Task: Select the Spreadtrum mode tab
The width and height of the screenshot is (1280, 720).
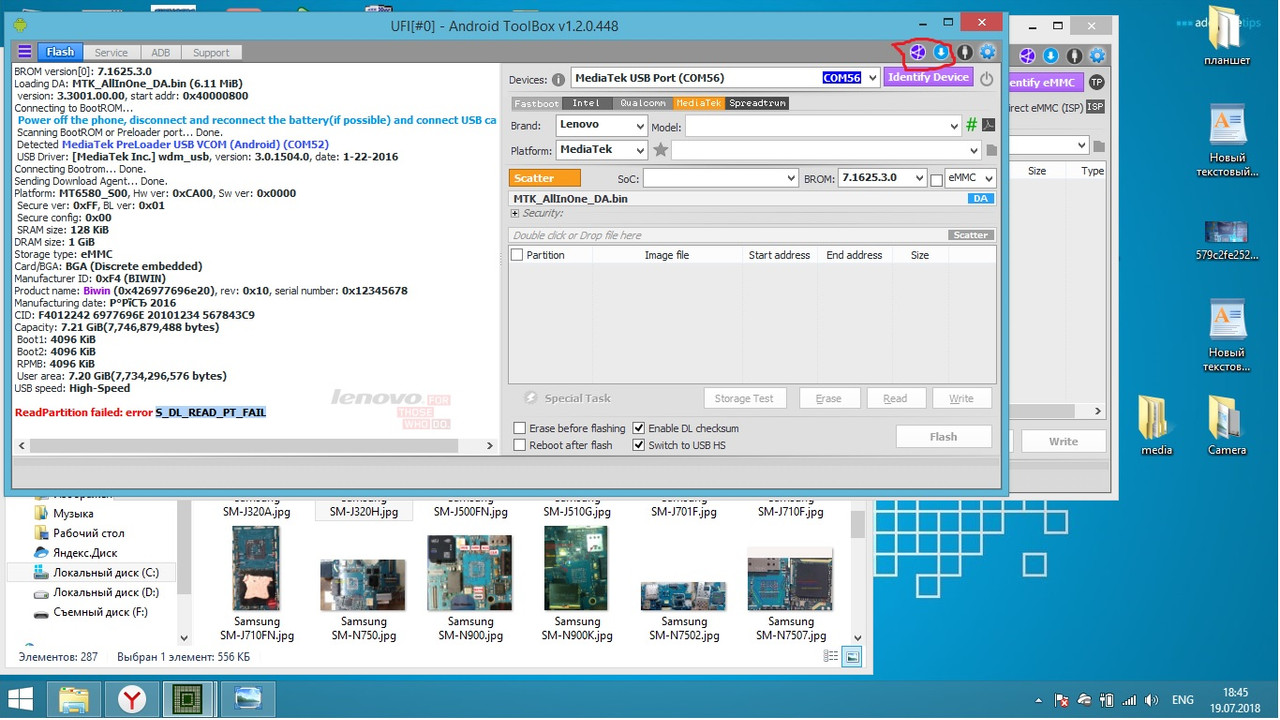Action: point(757,103)
